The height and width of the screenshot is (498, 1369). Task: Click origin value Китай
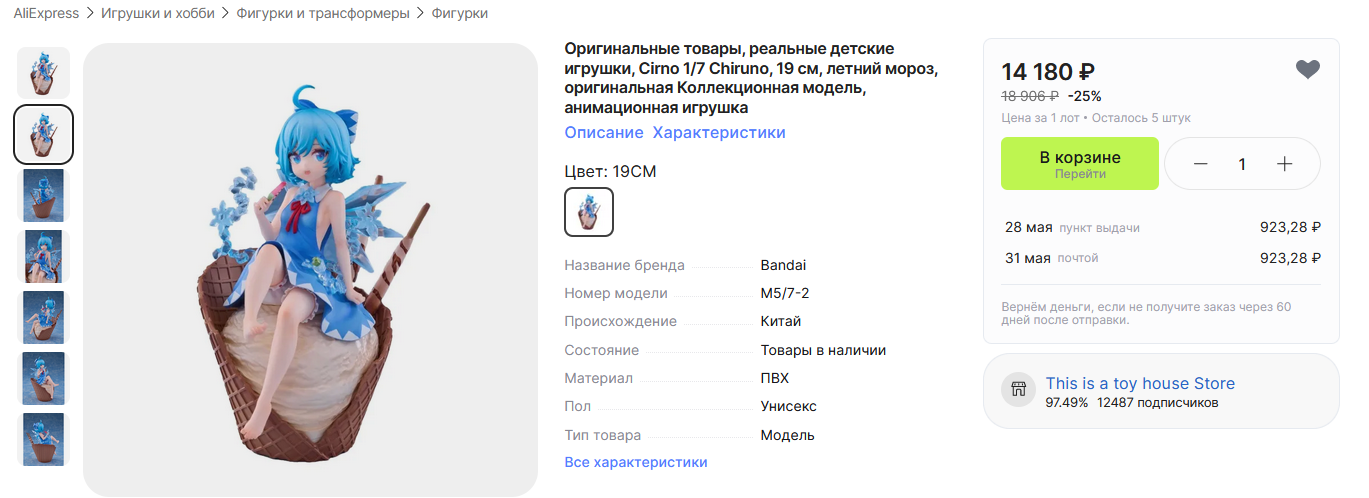coord(781,322)
